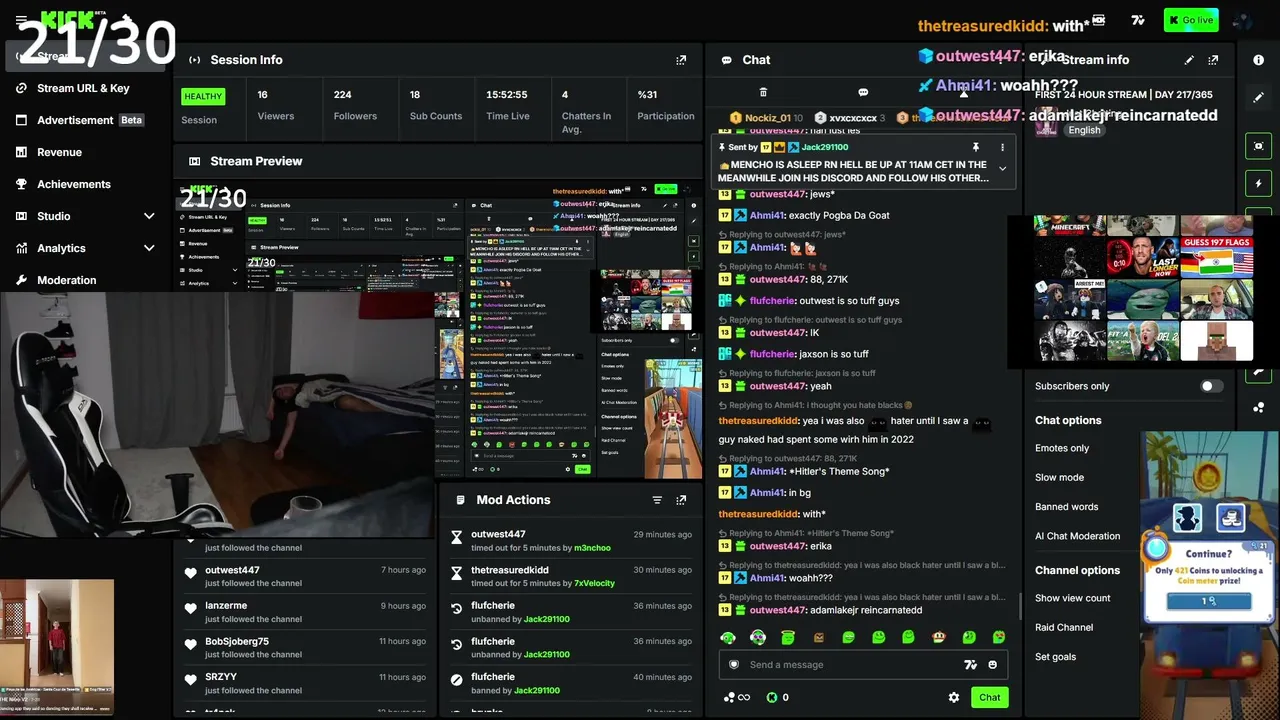Click the chat scrollbar
The image size is (1280, 720).
[1019, 606]
